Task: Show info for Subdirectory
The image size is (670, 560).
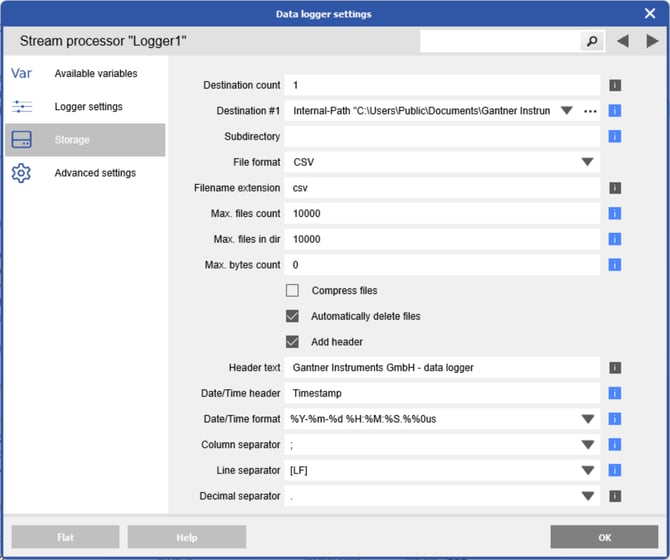Action: (x=615, y=137)
